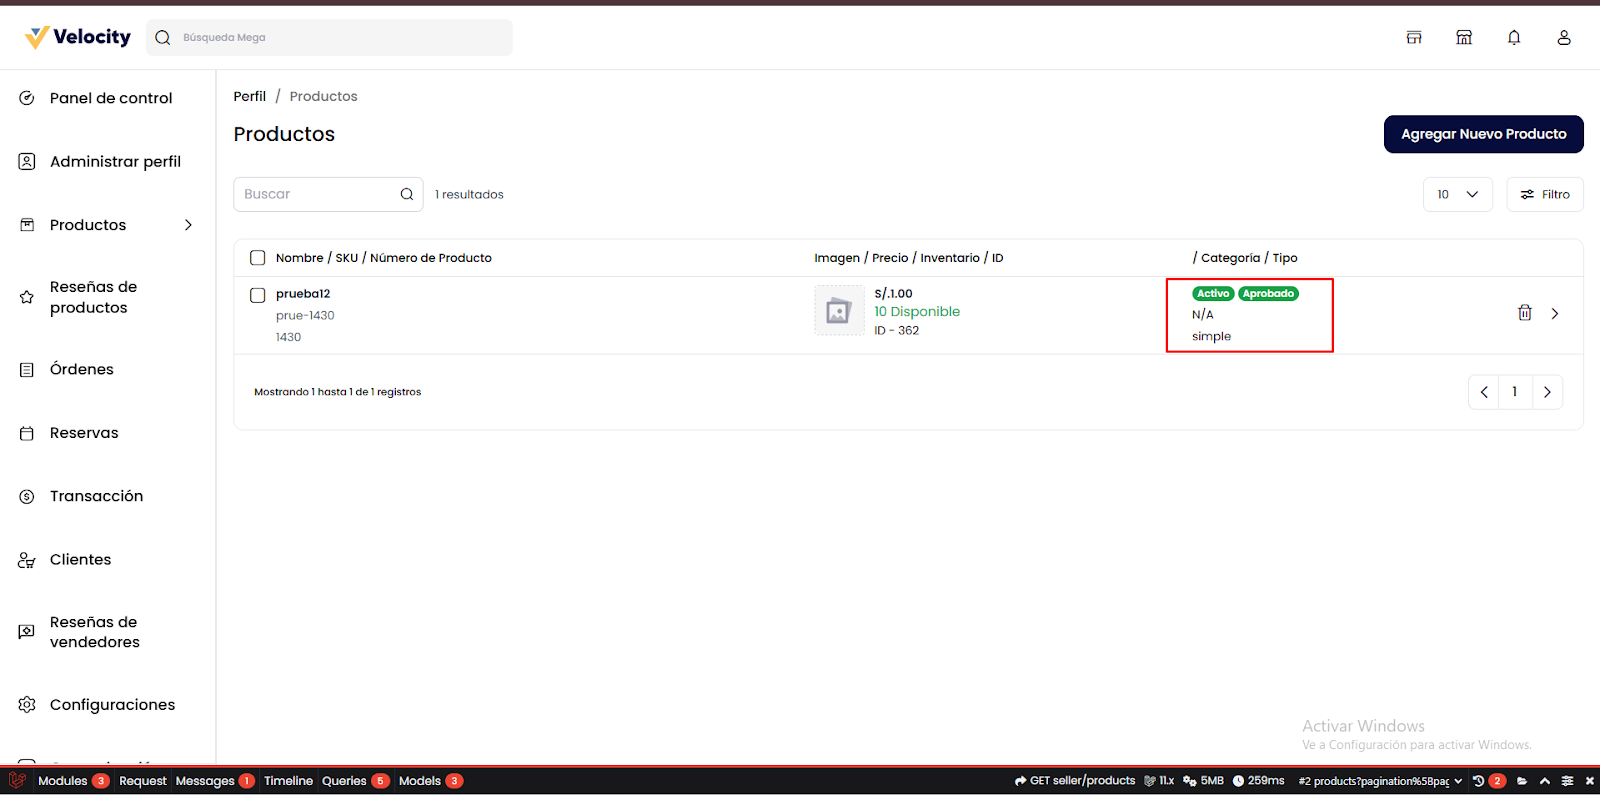Click the storefront icon in header
This screenshot has width=1600, height=795.
pyautogui.click(x=1464, y=38)
